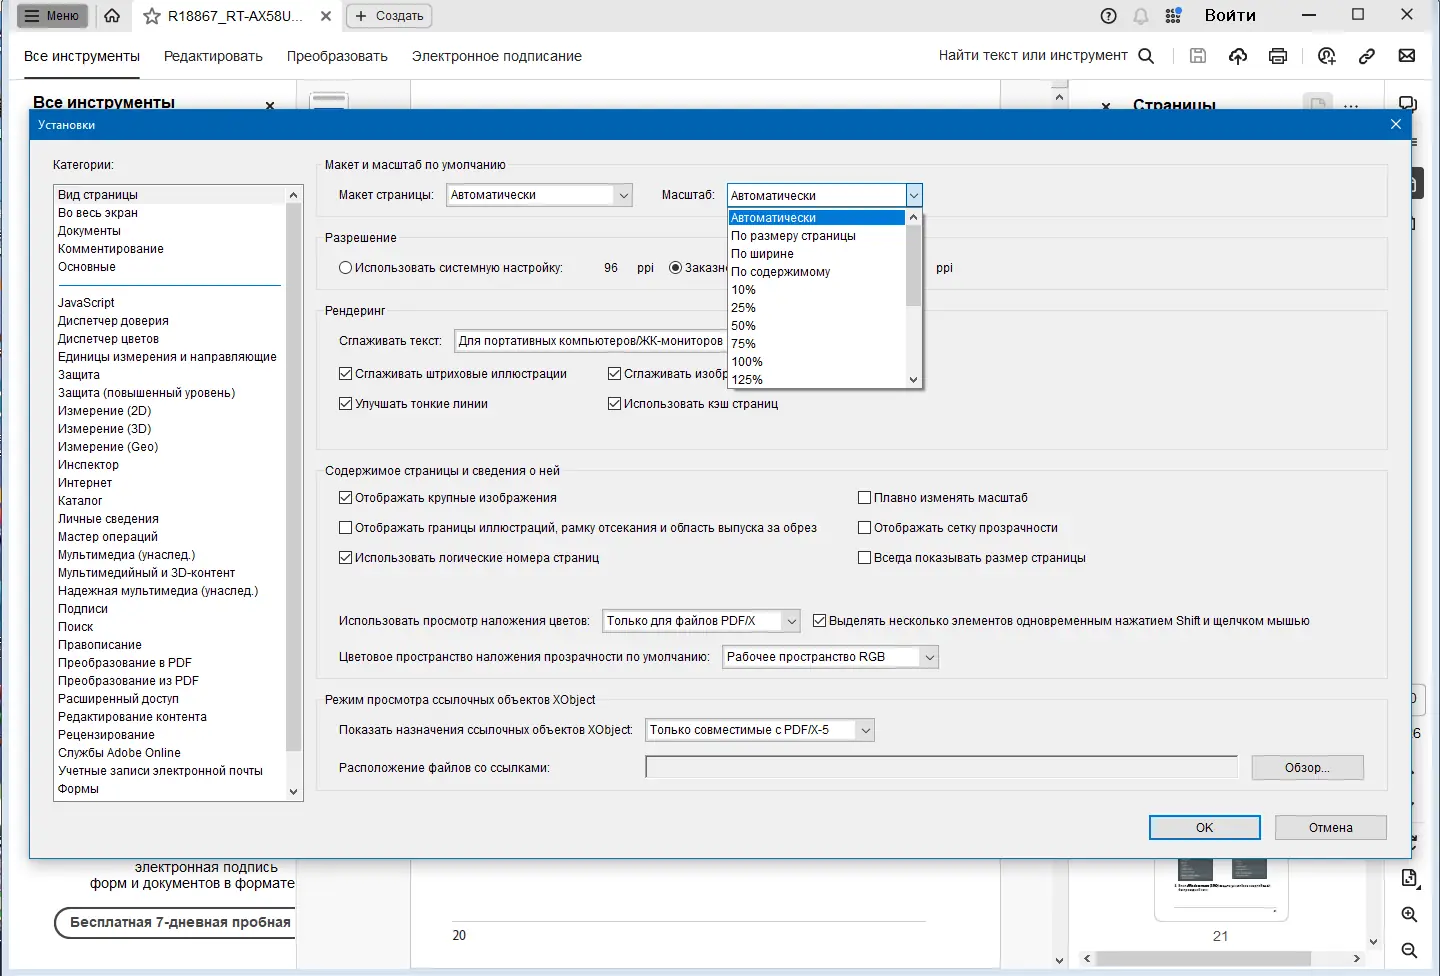
Task: Open the Меню hamburger button
Action: (52, 16)
